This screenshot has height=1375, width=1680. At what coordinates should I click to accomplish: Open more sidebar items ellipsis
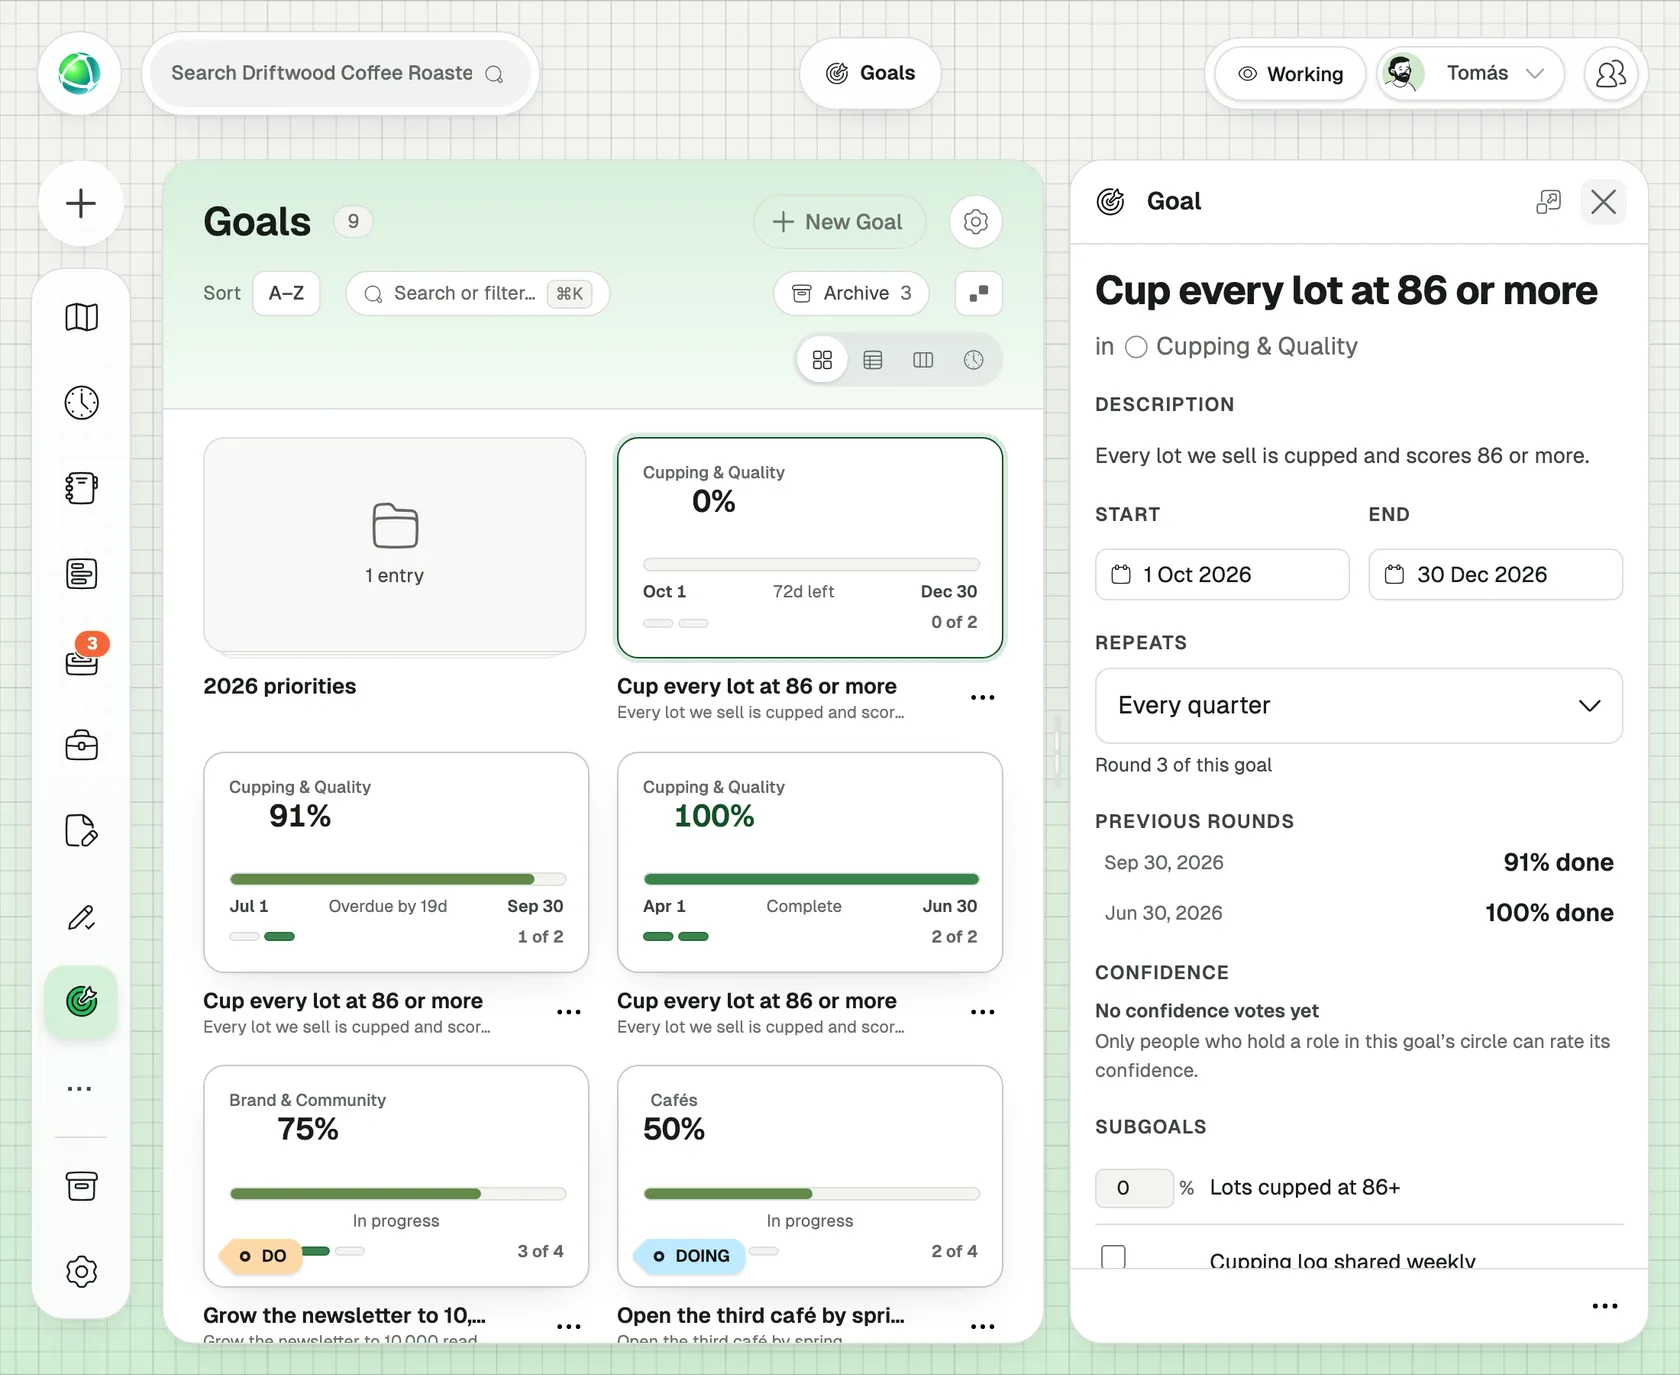click(x=80, y=1088)
